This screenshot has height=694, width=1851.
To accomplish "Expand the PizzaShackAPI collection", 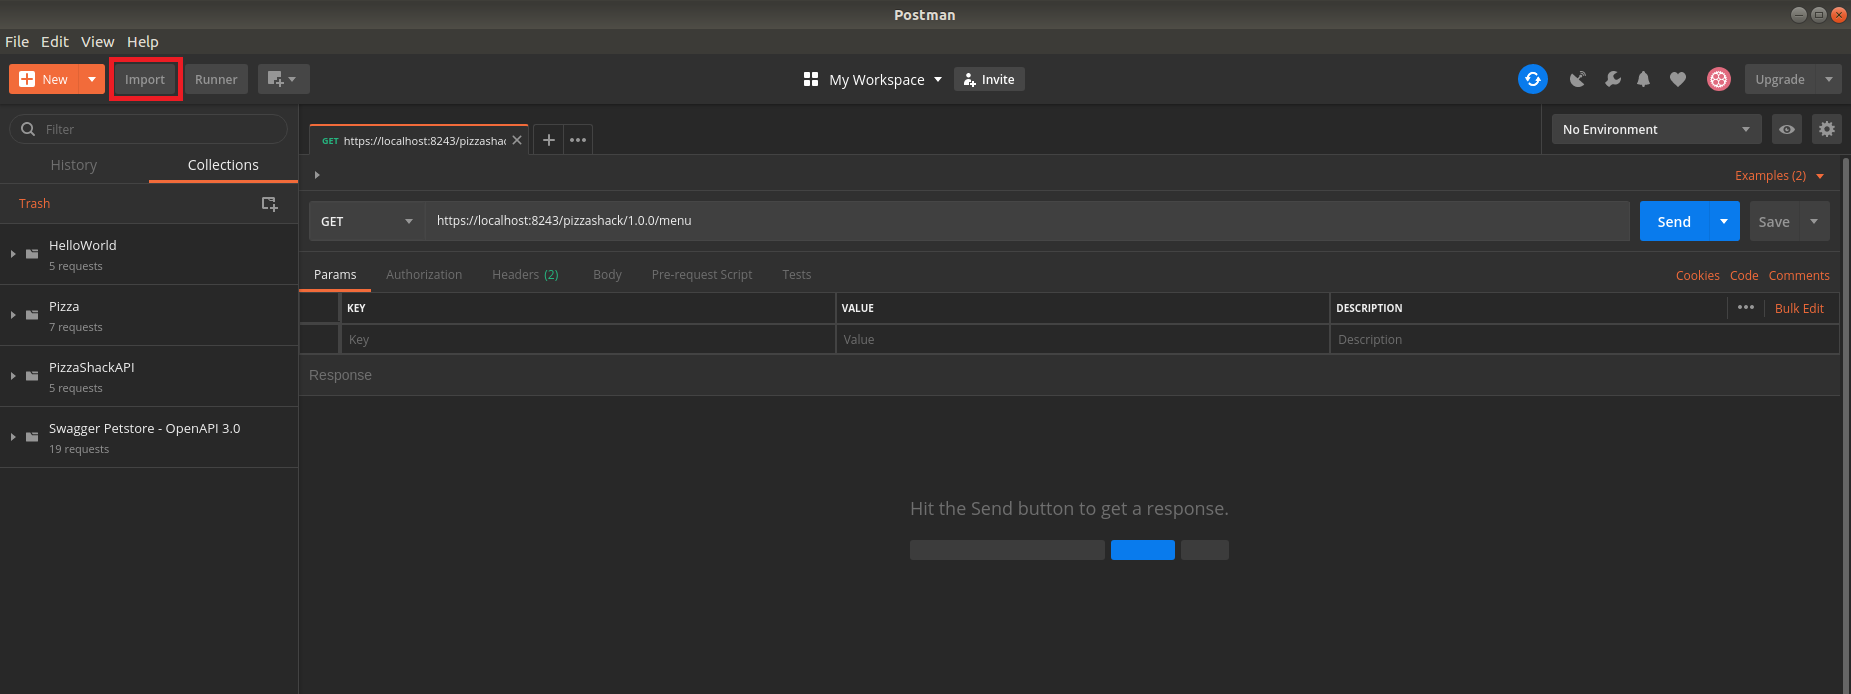I will click(13, 376).
